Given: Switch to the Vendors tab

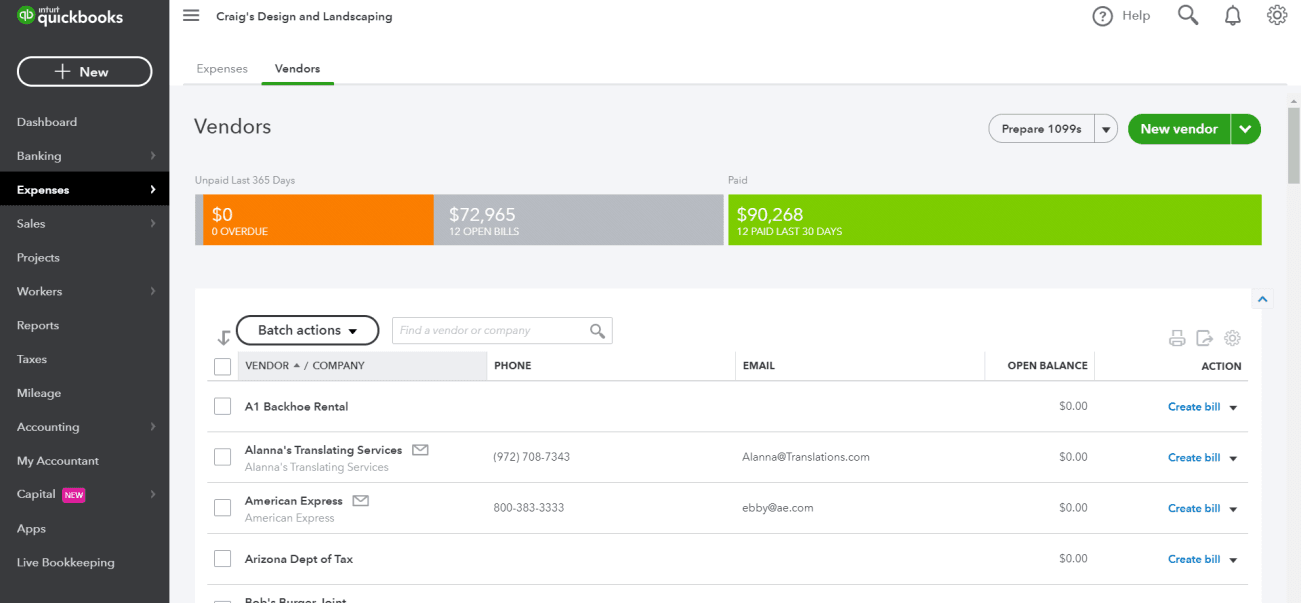Looking at the screenshot, I should [297, 69].
